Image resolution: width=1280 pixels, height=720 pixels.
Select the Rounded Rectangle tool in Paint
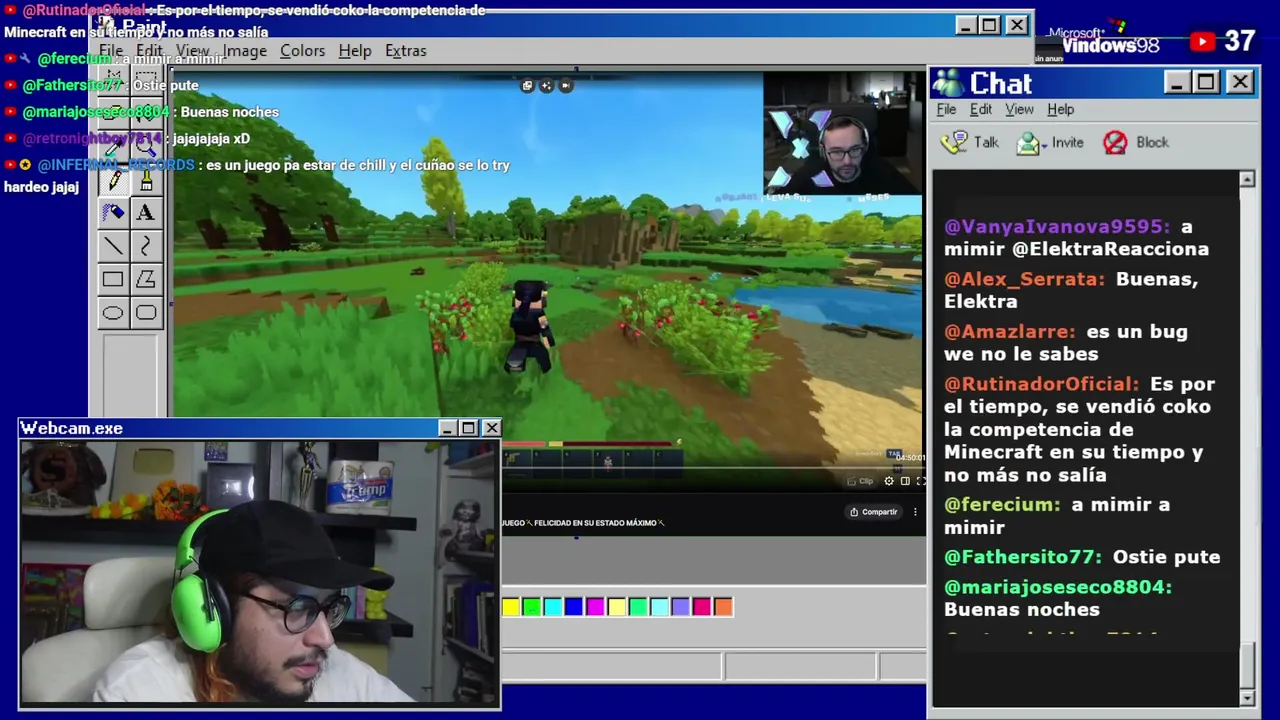146,313
